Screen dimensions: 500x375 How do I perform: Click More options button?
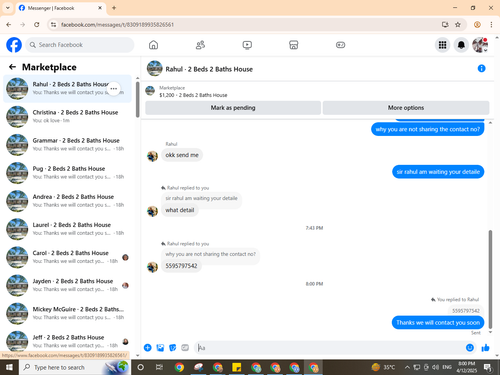406,108
